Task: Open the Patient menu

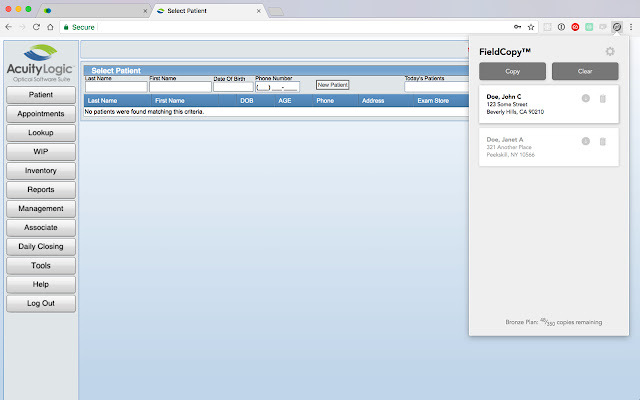Action: pos(41,95)
